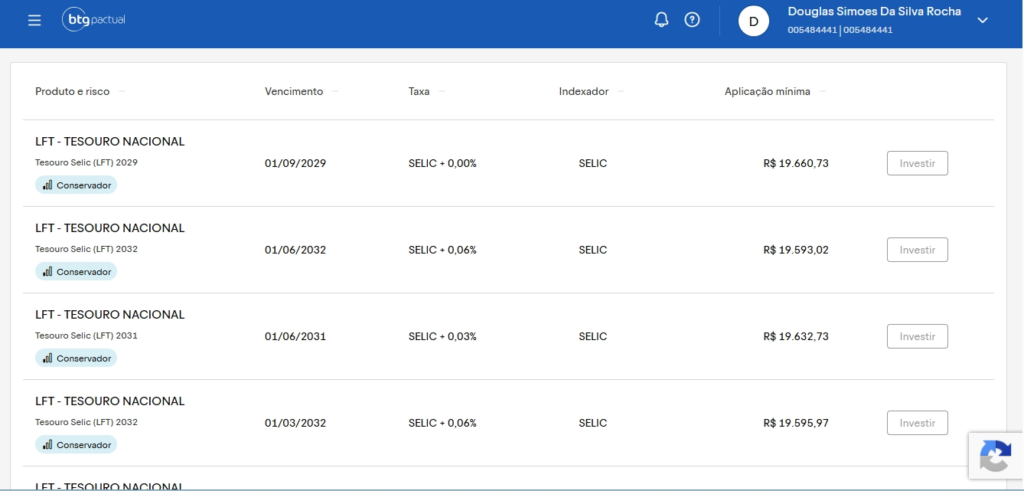Click LFT - TESOURO NACIONAL title in 2031 row

tap(110, 314)
